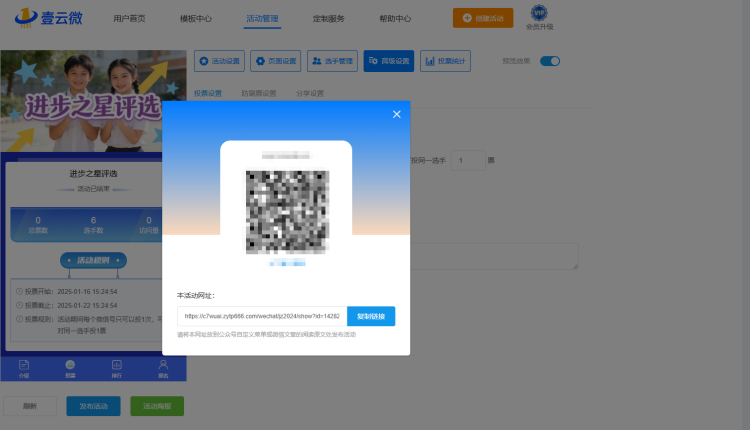Click the 本活动网址 label
The image size is (750, 430).
pos(196,296)
